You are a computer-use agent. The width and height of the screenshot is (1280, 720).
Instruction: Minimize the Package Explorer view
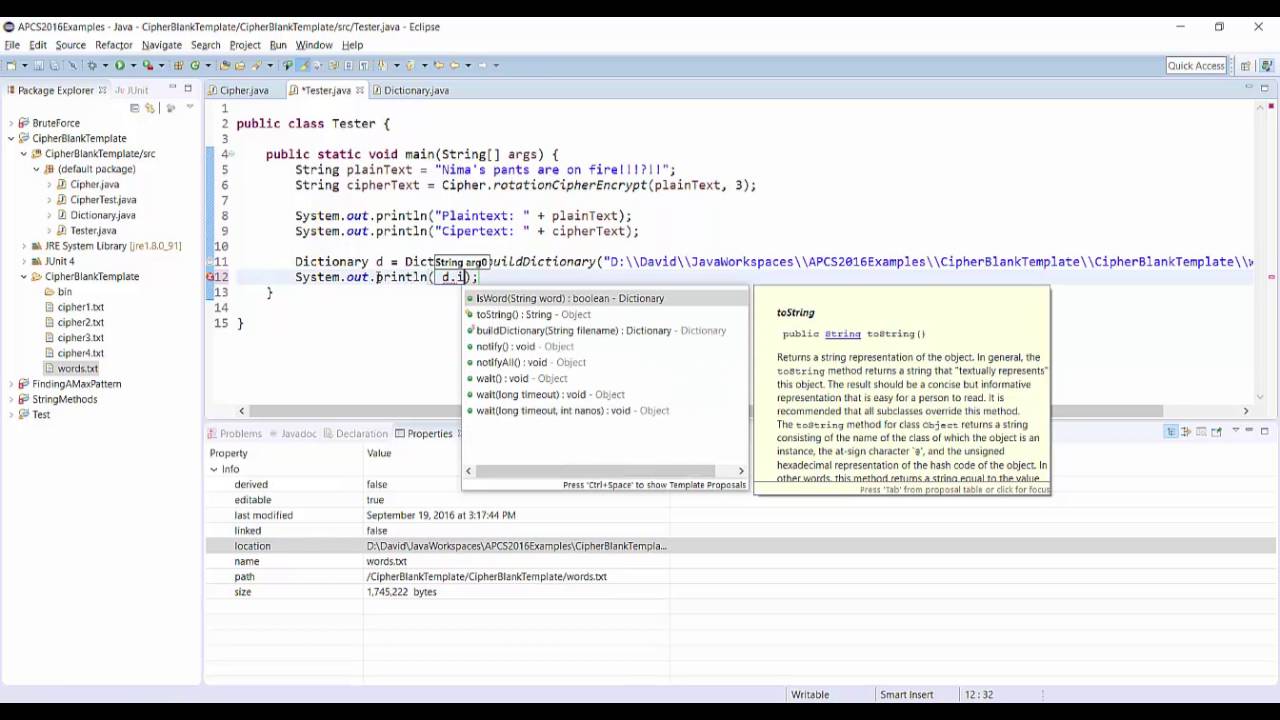point(172,88)
